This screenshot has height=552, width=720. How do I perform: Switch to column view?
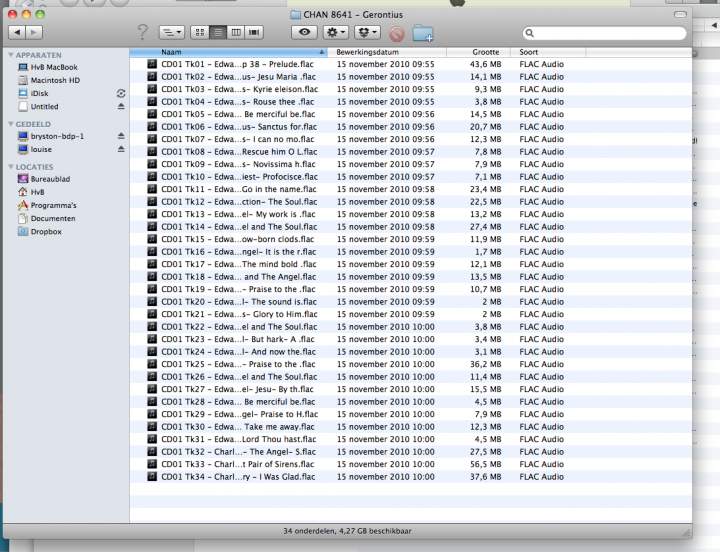click(x=236, y=33)
